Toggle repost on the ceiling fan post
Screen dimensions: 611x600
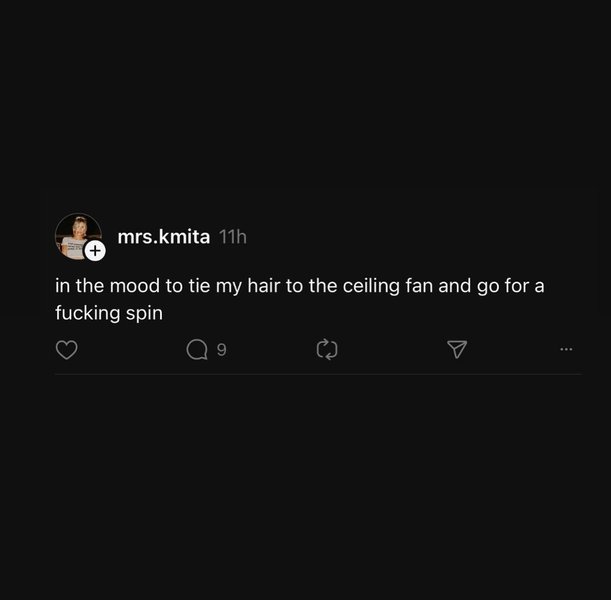point(327,349)
